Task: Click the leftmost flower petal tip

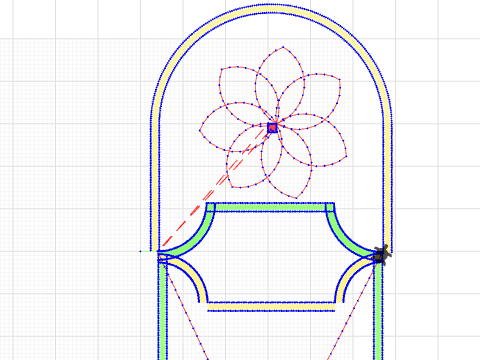Action: coord(200,131)
